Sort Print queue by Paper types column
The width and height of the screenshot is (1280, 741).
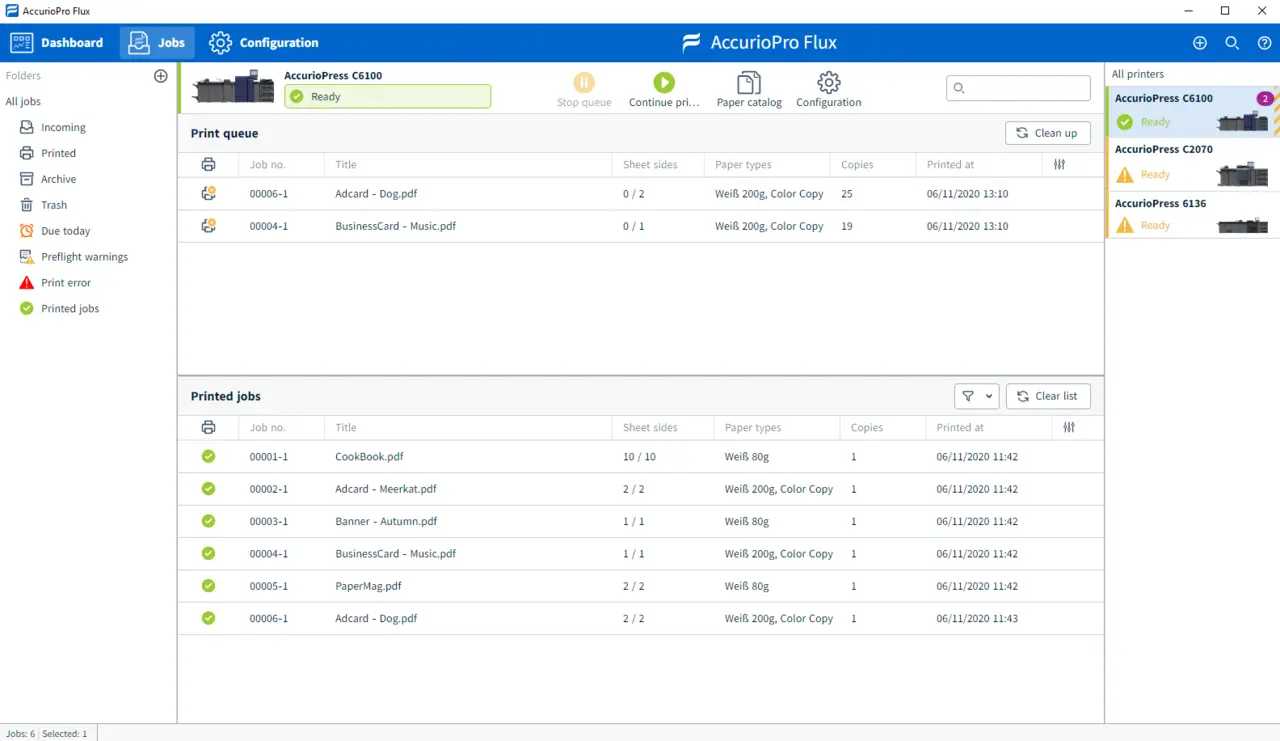point(743,165)
